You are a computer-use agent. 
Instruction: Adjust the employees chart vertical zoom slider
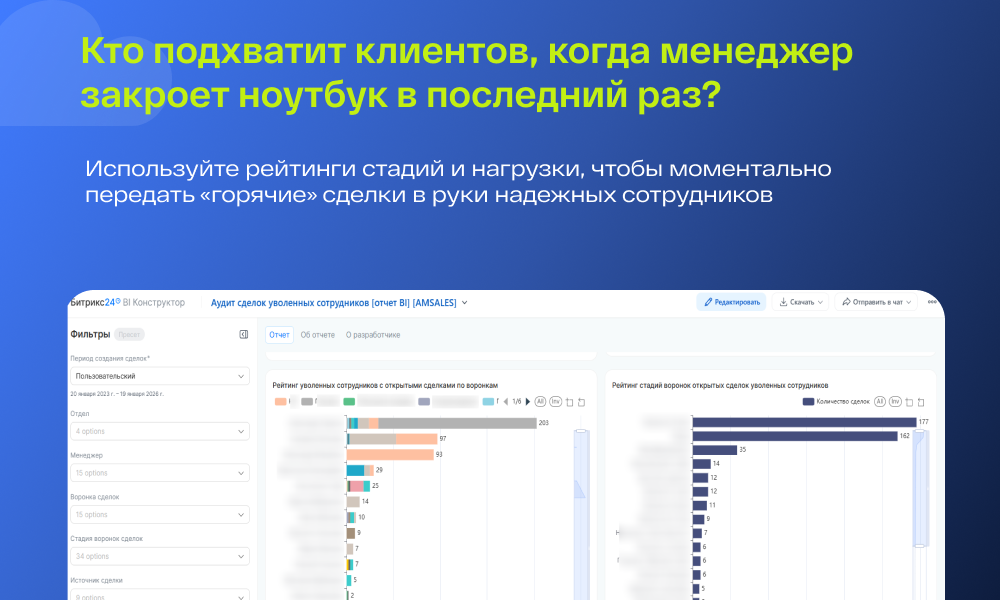581,516
